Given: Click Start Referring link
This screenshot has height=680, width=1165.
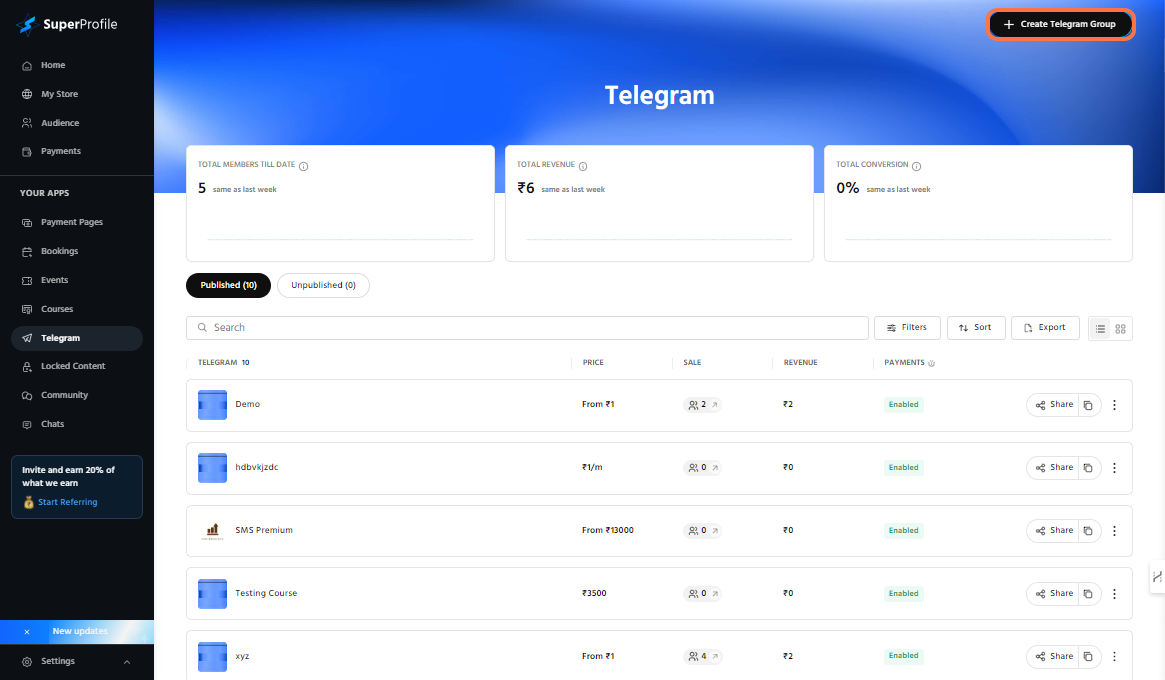Looking at the screenshot, I should tap(68, 502).
